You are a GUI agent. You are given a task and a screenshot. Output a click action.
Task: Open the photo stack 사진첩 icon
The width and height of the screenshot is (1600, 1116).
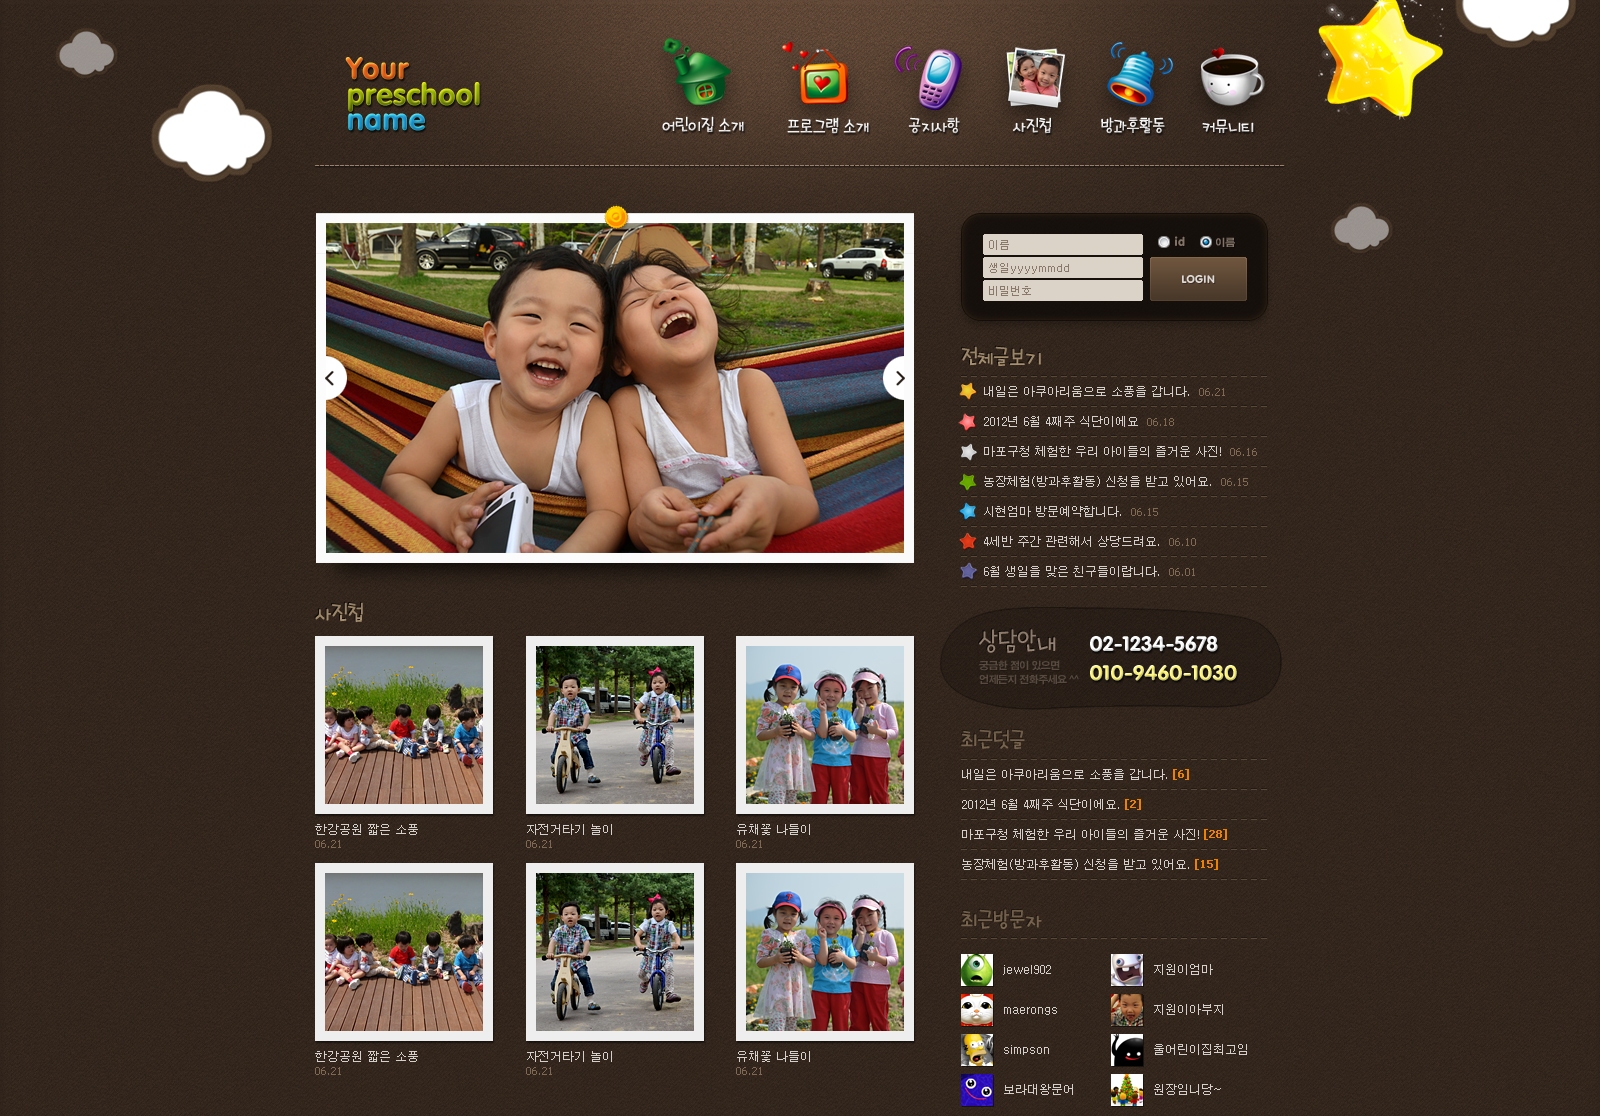[1034, 78]
